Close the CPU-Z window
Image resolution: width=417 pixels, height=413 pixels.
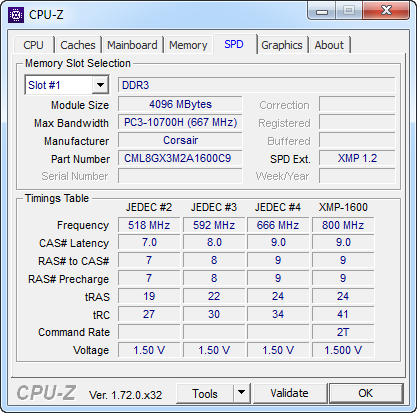pyautogui.click(x=386, y=11)
